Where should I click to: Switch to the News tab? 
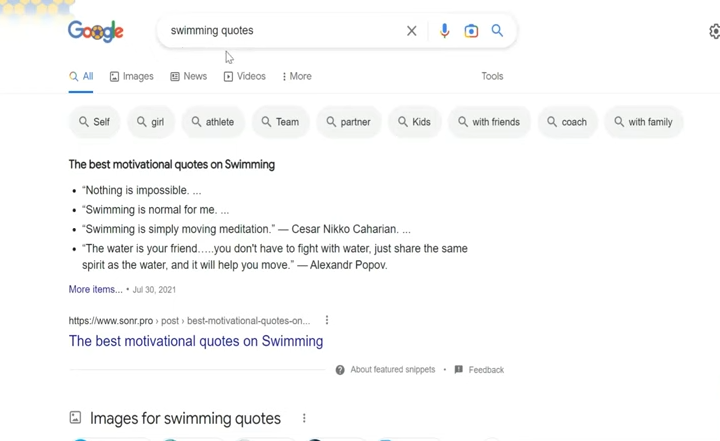(188, 76)
